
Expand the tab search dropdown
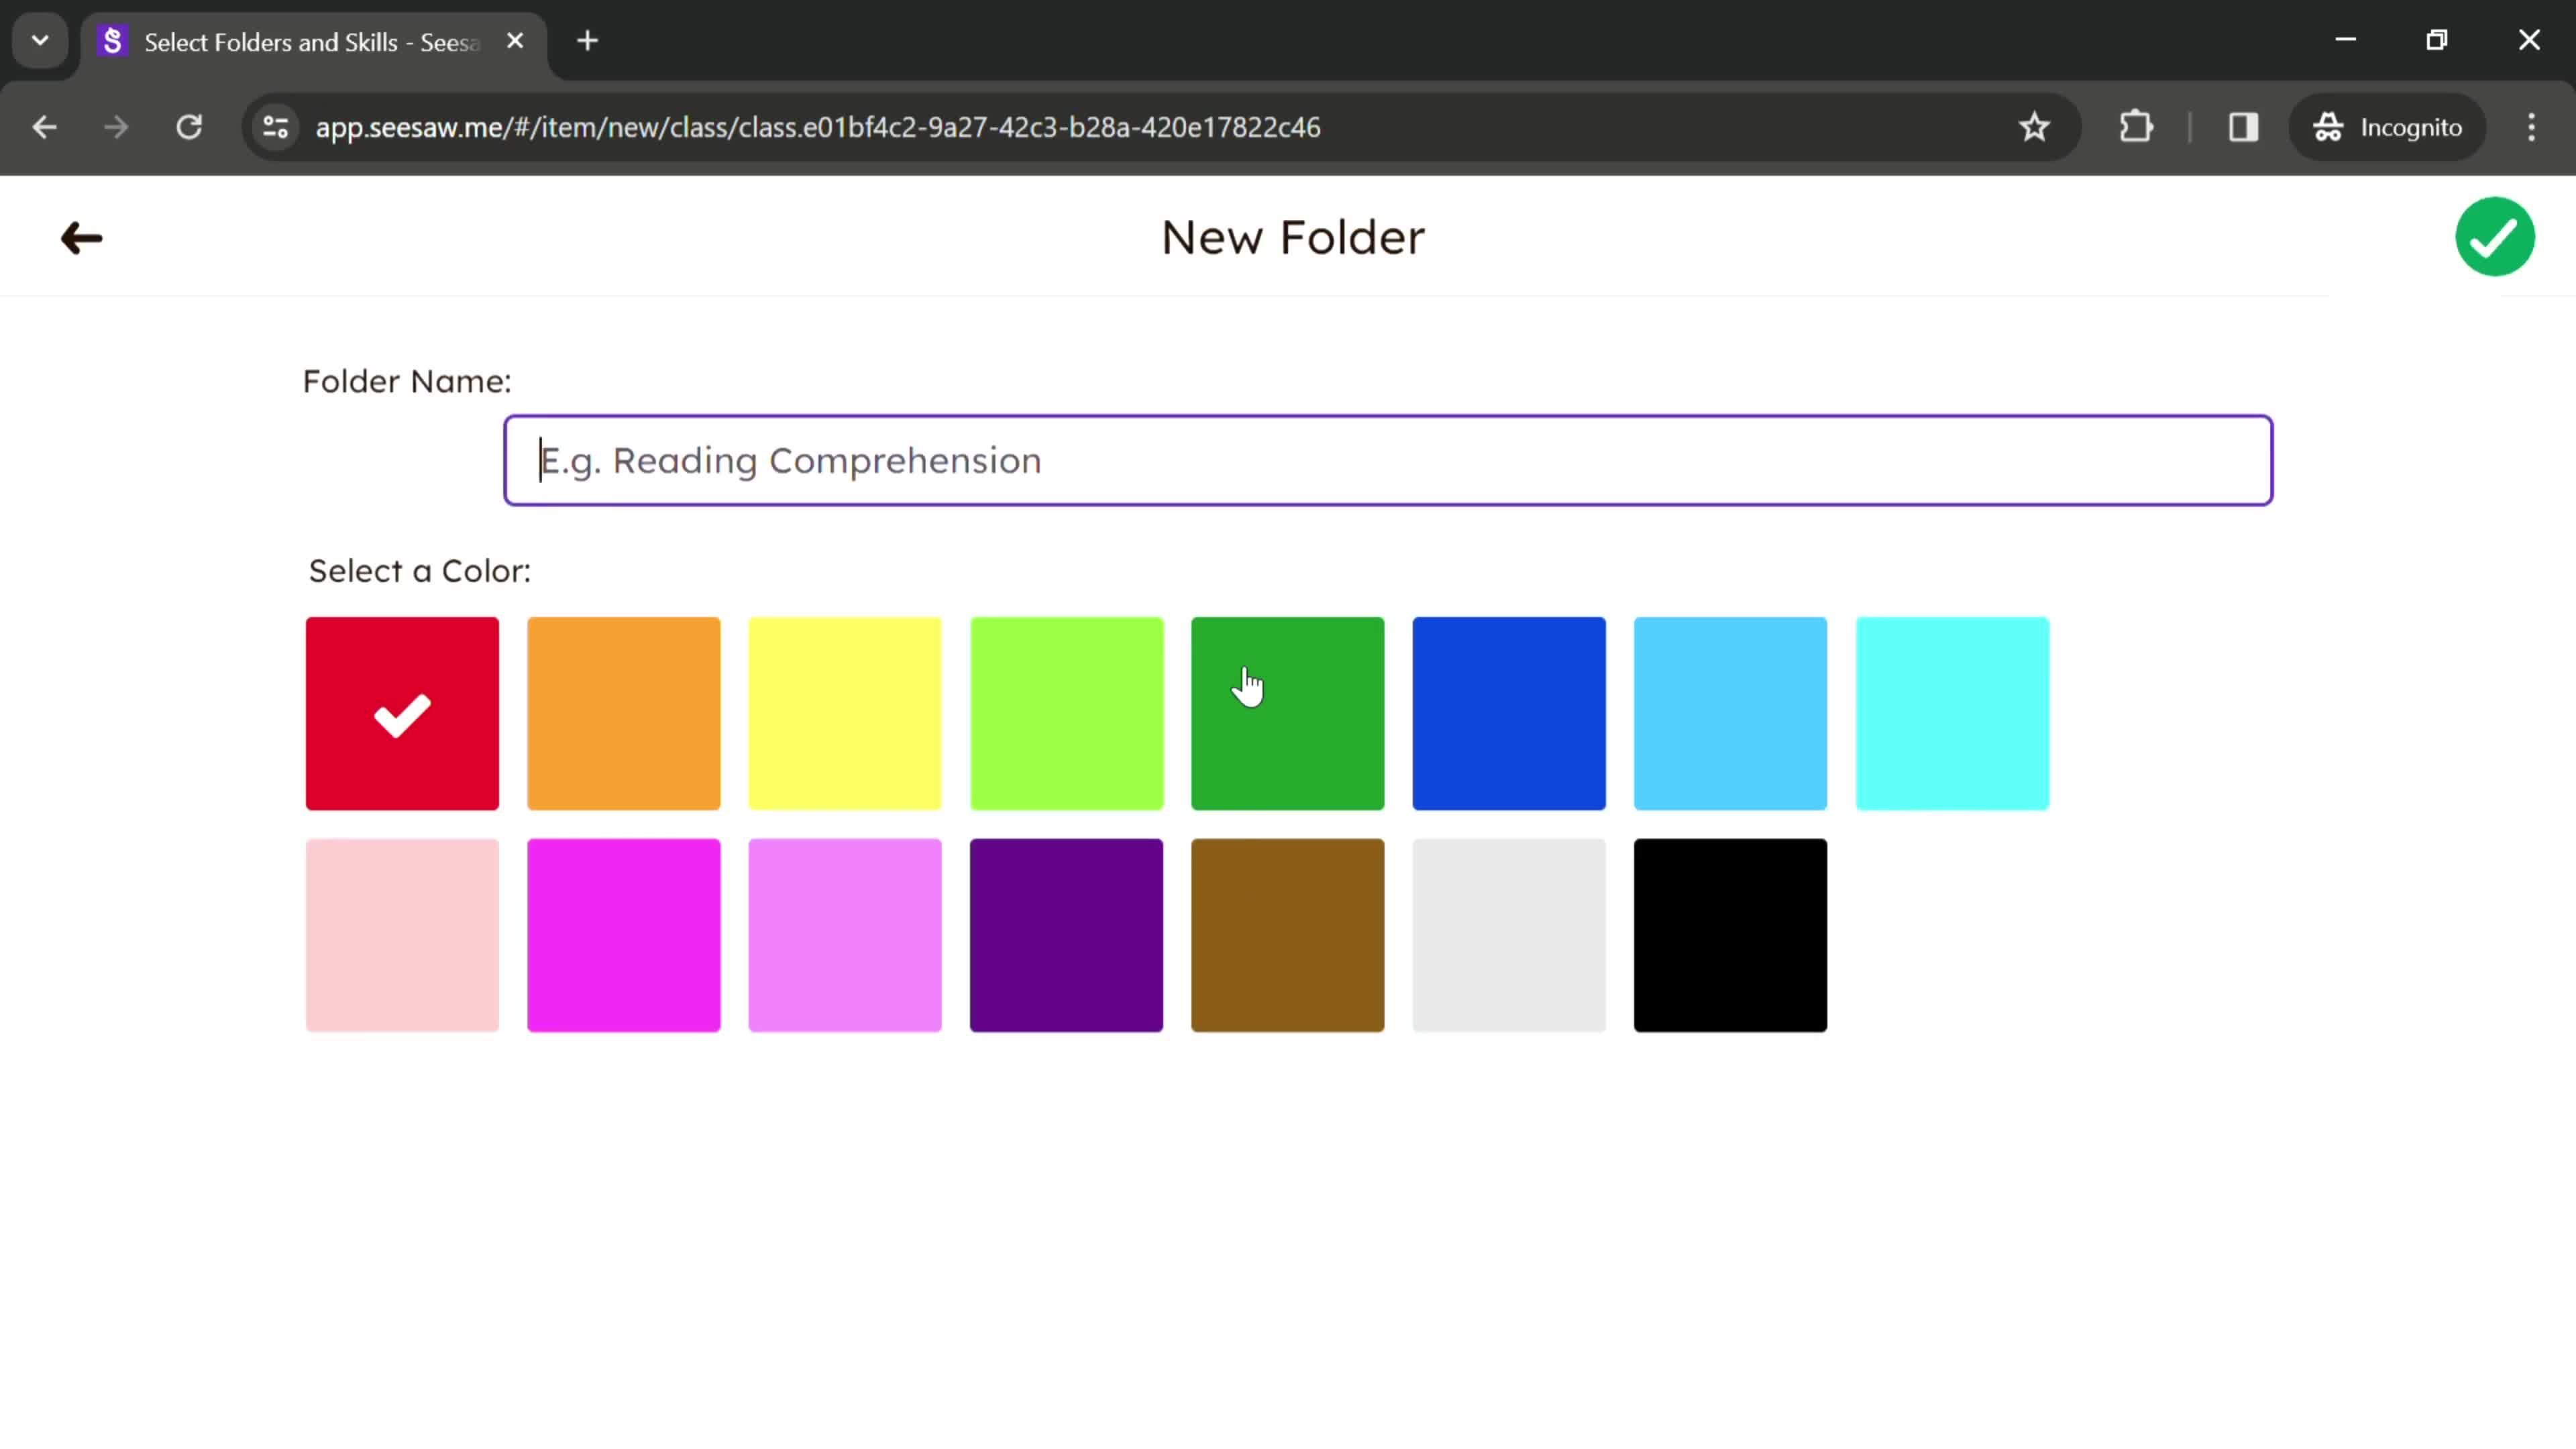click(40, 41)
